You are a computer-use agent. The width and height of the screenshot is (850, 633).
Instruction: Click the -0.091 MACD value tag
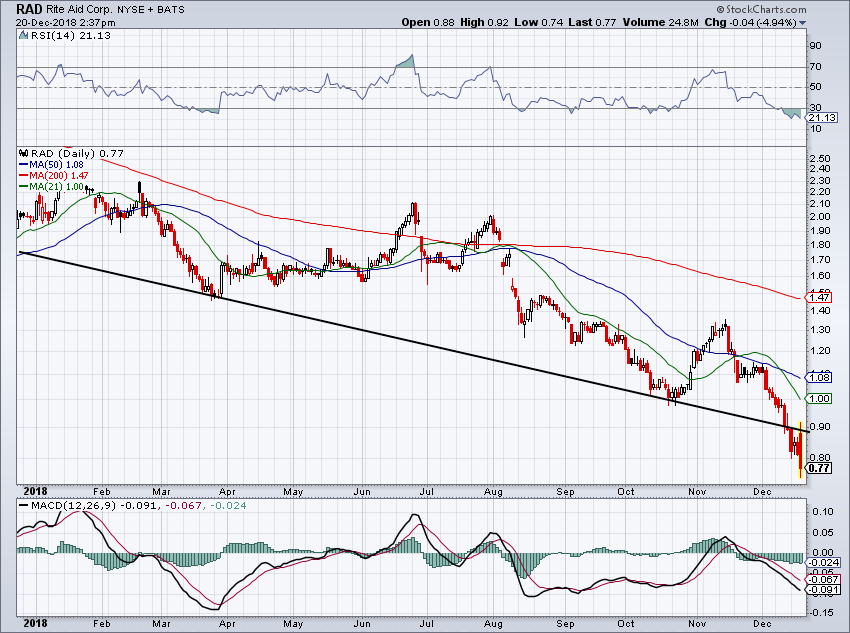coord(823,590)
